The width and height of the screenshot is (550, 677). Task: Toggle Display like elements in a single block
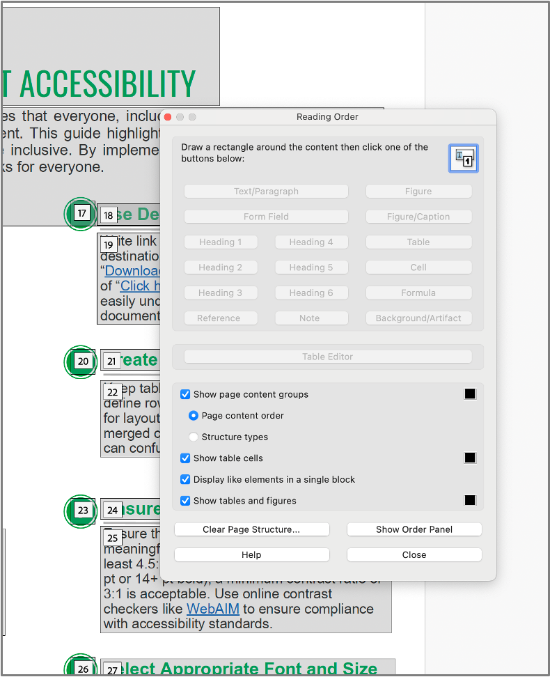coord(185,479)
